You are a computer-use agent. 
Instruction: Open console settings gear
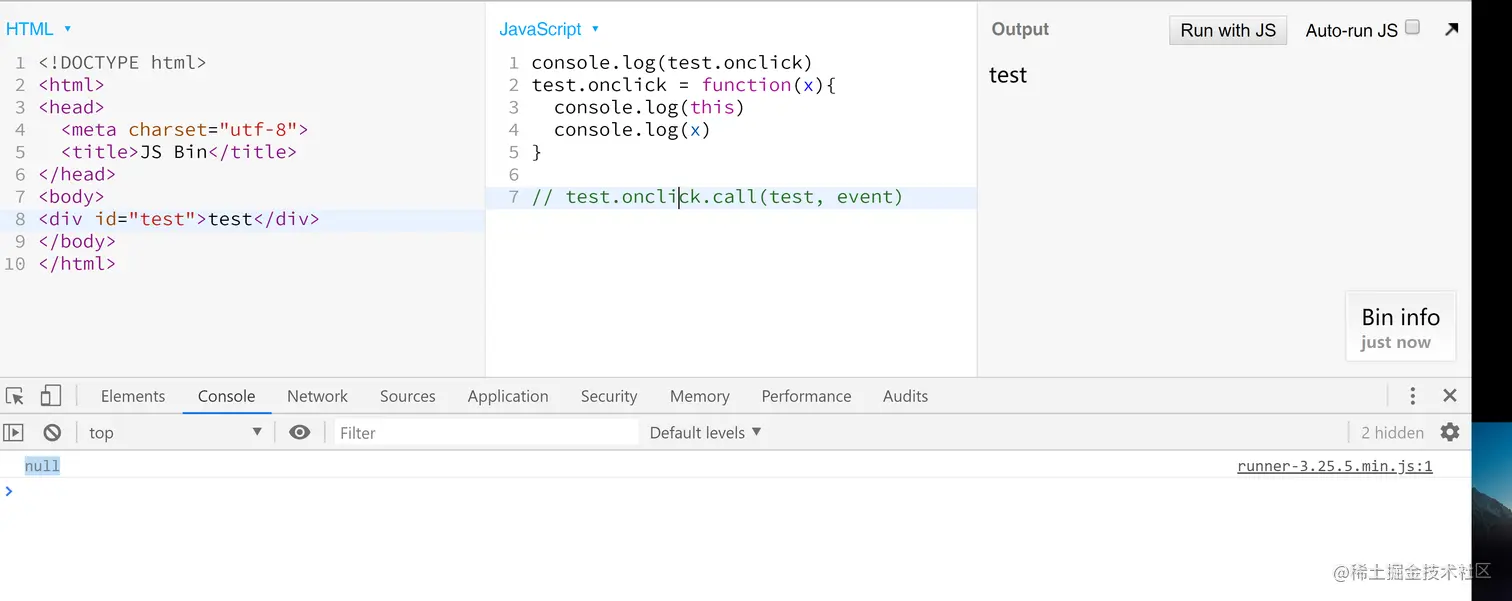(1450, 432)
